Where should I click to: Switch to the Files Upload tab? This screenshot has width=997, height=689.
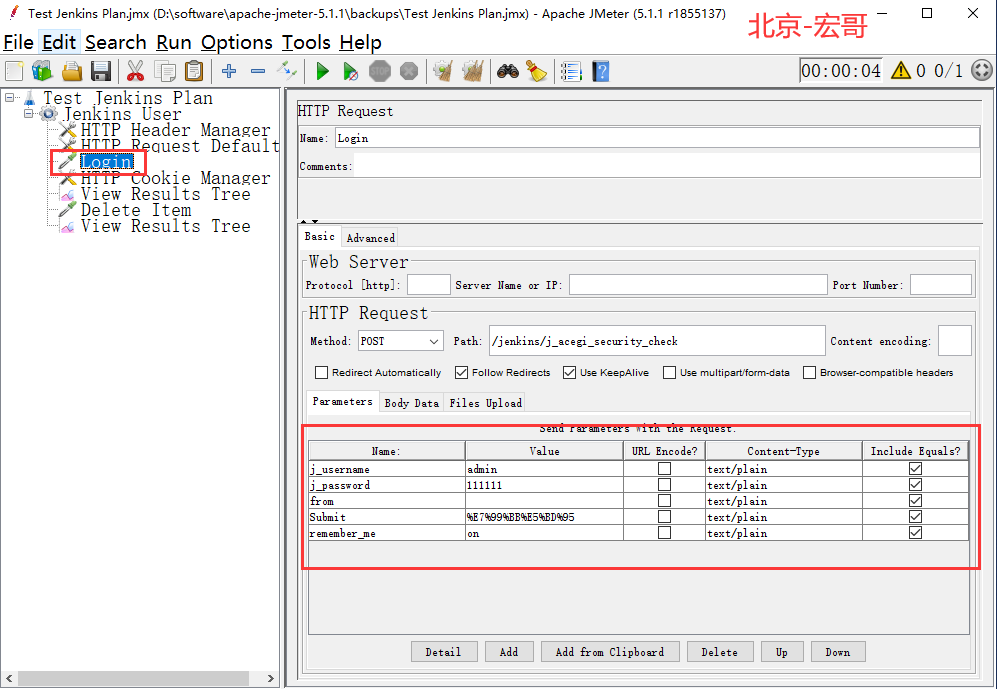[x=486, y=403]
